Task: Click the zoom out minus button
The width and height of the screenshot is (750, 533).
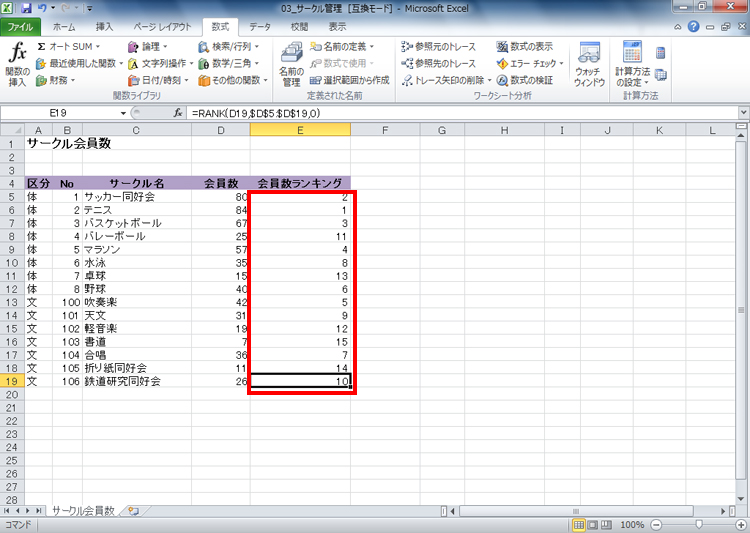Action: (x=657, y=525)
